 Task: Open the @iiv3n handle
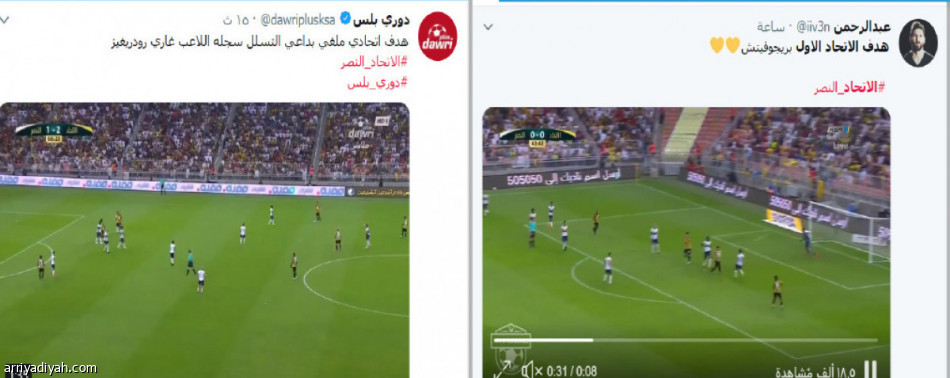pos(811,27)
